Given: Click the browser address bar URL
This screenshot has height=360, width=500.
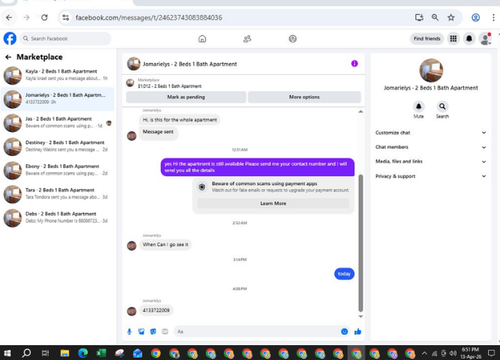Looking at the screenshot, I should coord(149,17).
